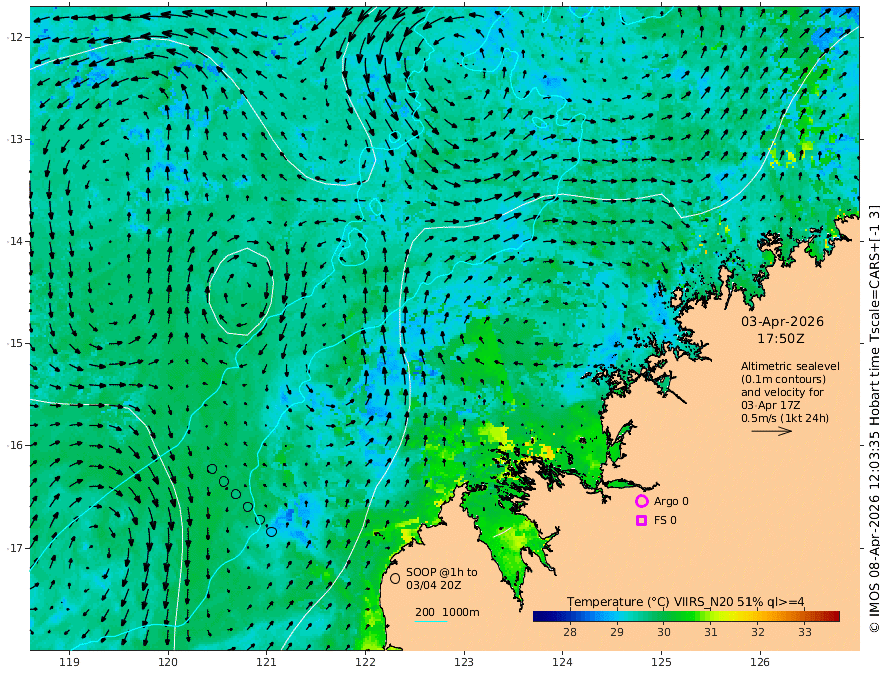Screen dimensions: 880x680
Task: Click the "0.5m/s (1kt 24h)" label
Action: (785, 418)
